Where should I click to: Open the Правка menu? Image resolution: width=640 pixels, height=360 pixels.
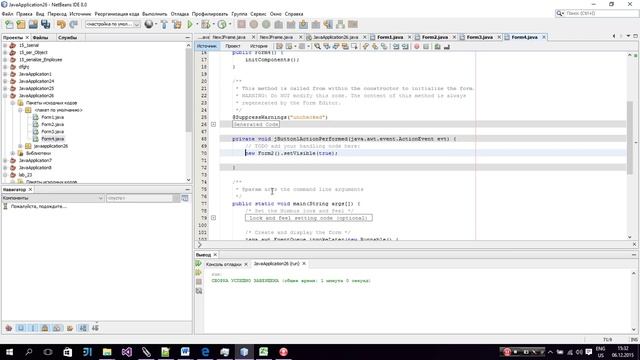point(24,14)
